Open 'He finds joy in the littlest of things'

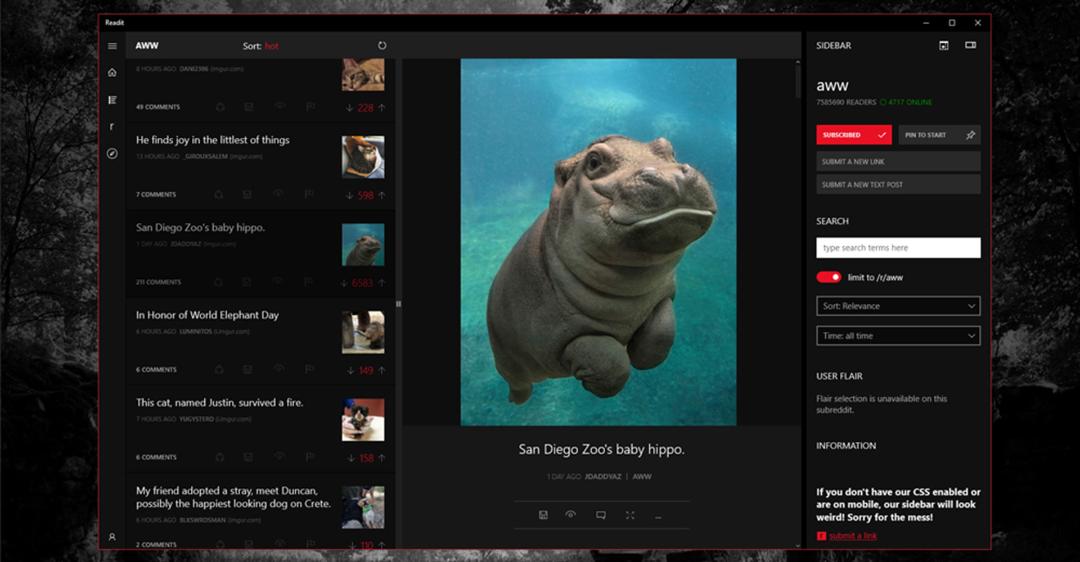pos(213,140)
